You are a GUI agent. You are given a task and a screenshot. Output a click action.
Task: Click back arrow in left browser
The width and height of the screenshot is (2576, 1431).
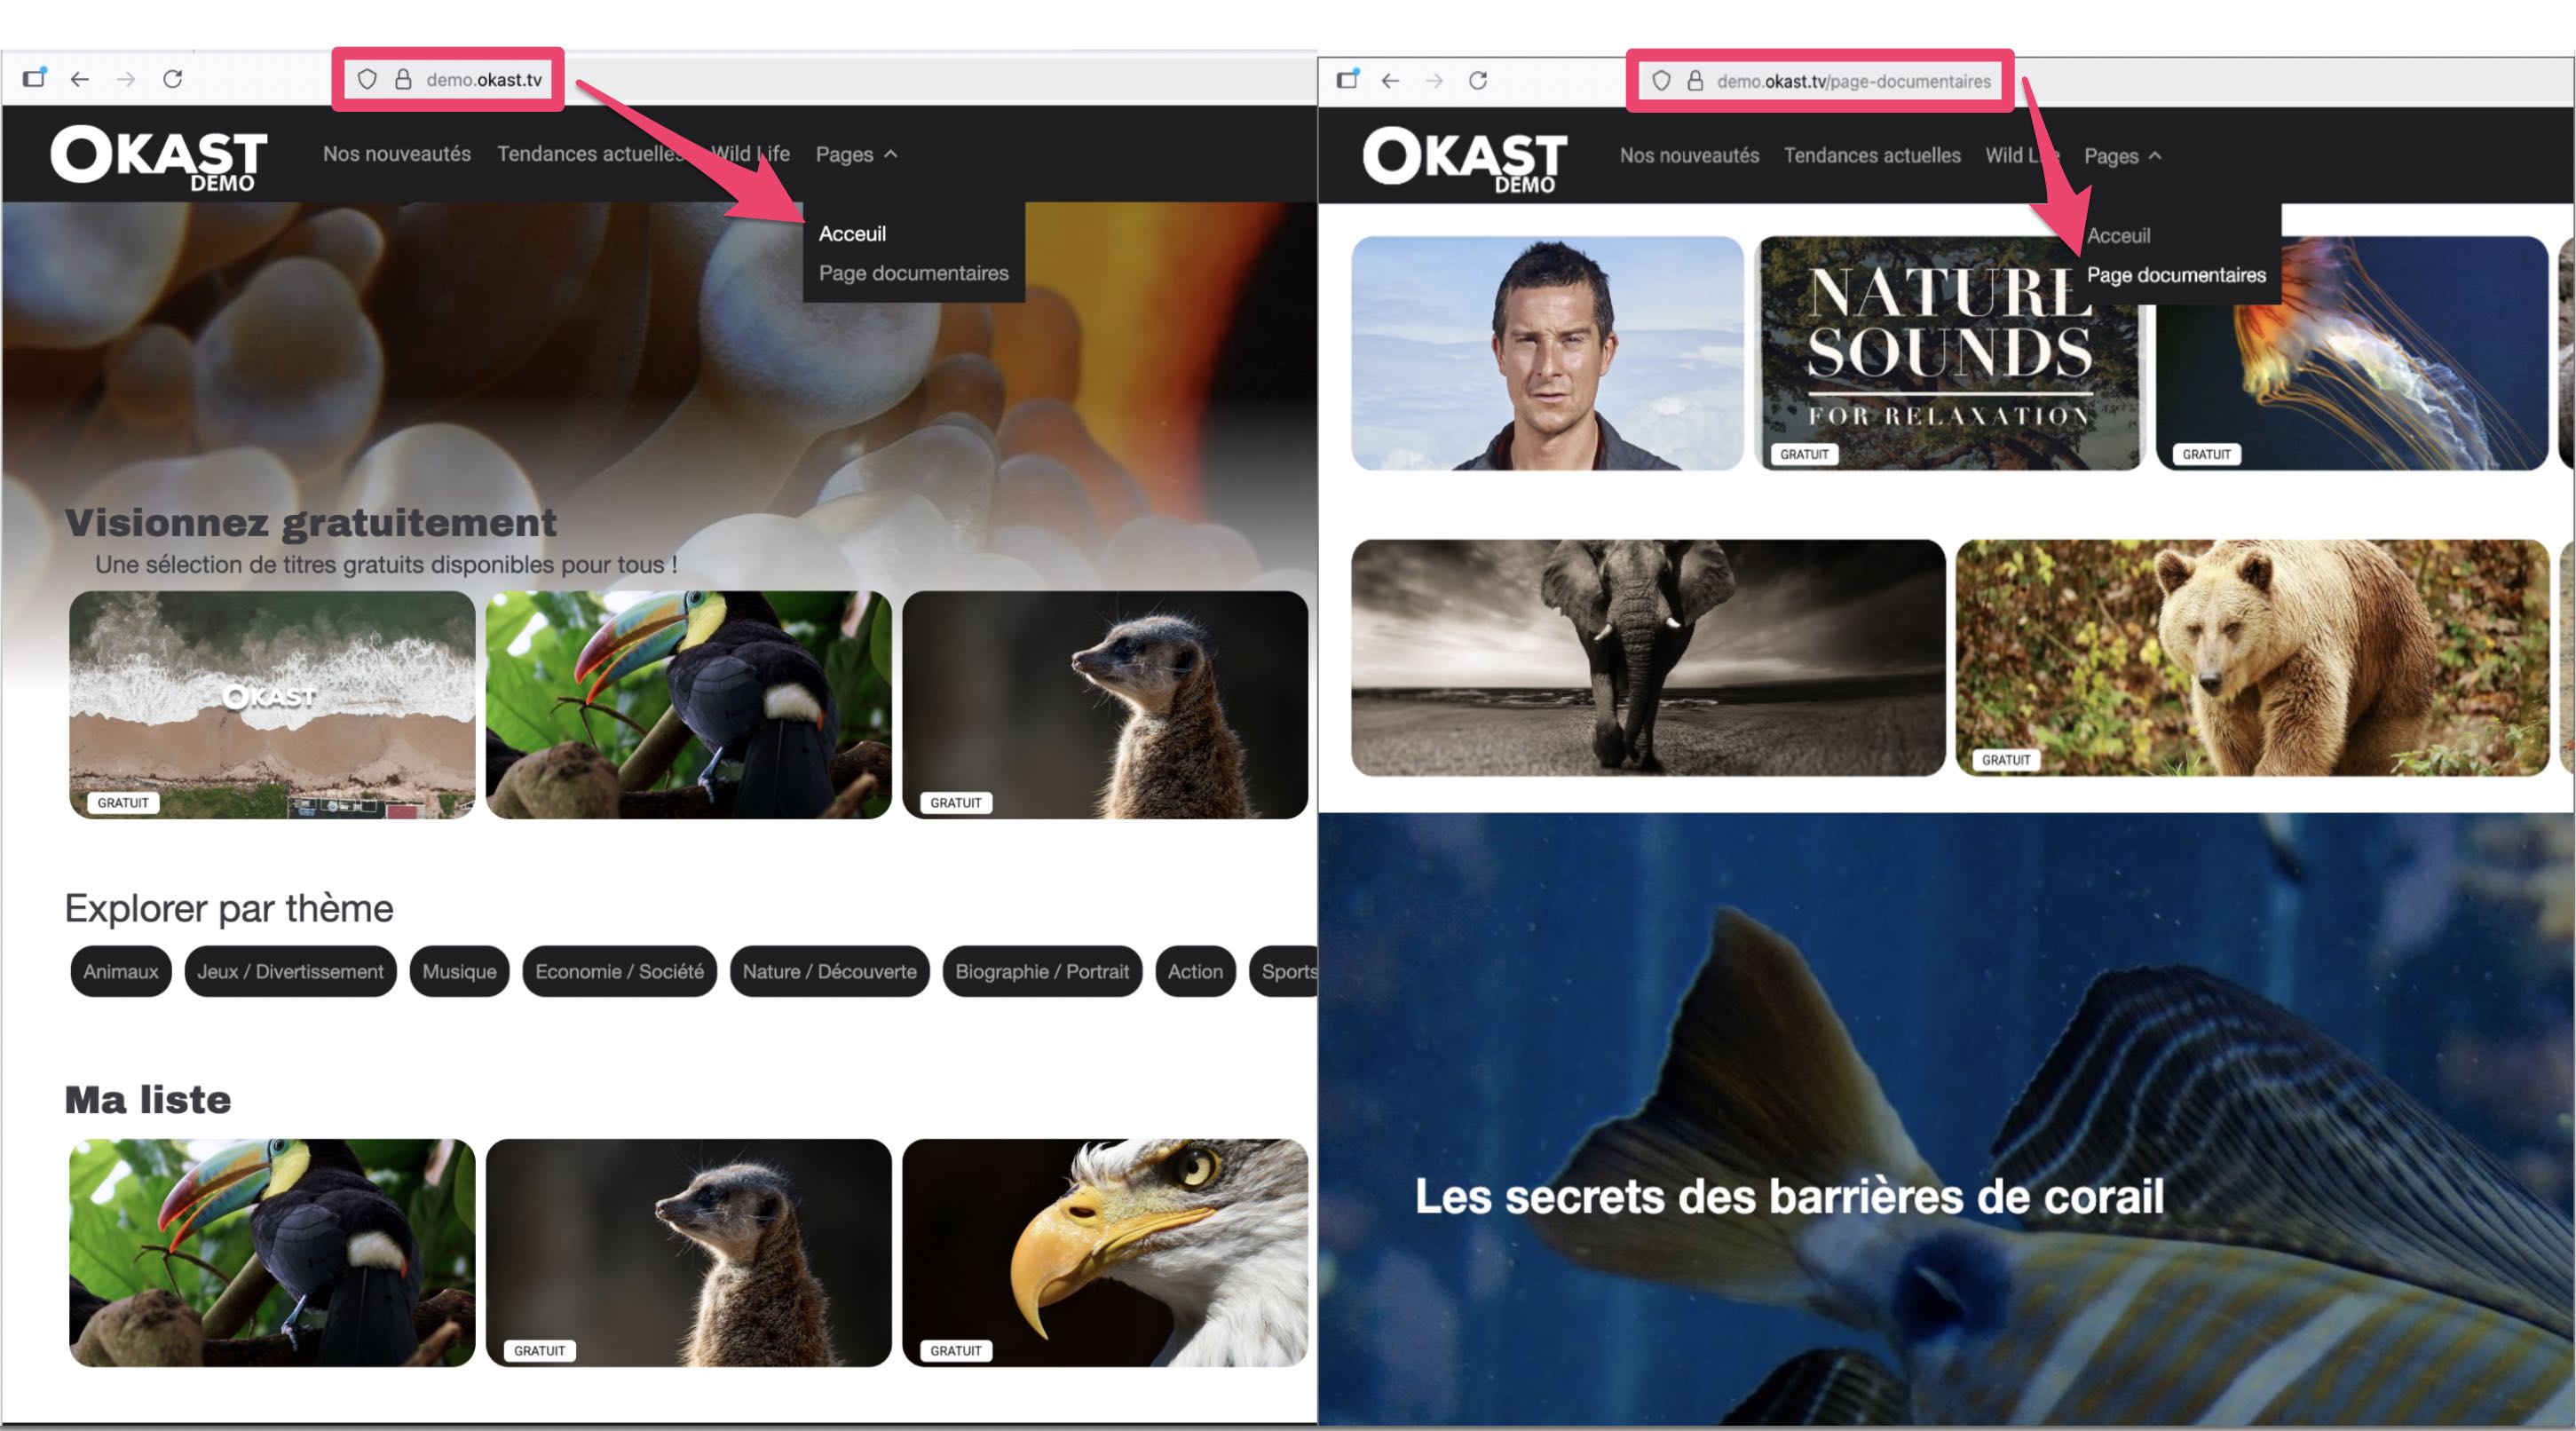80,79
